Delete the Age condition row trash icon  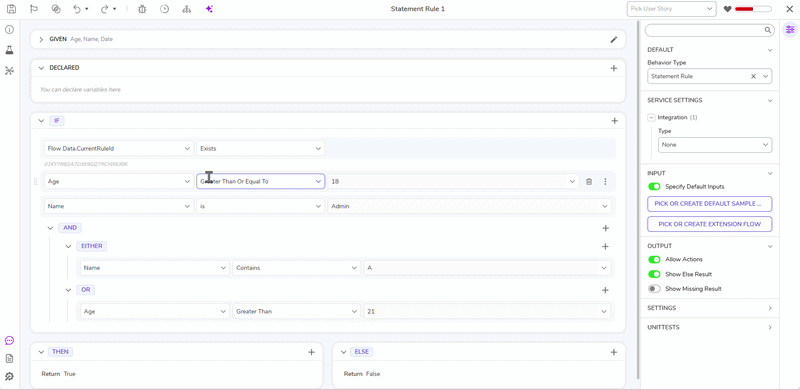coord(589,181)
